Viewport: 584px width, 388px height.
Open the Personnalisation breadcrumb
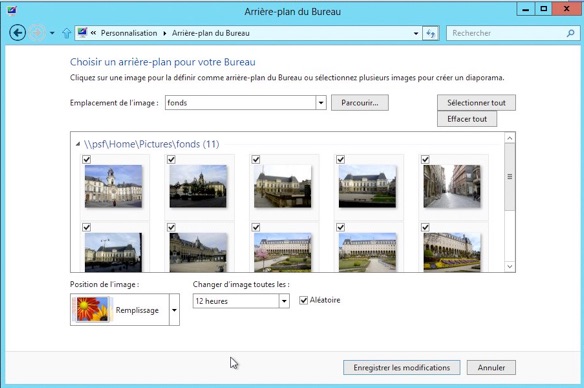click(129, 33)
